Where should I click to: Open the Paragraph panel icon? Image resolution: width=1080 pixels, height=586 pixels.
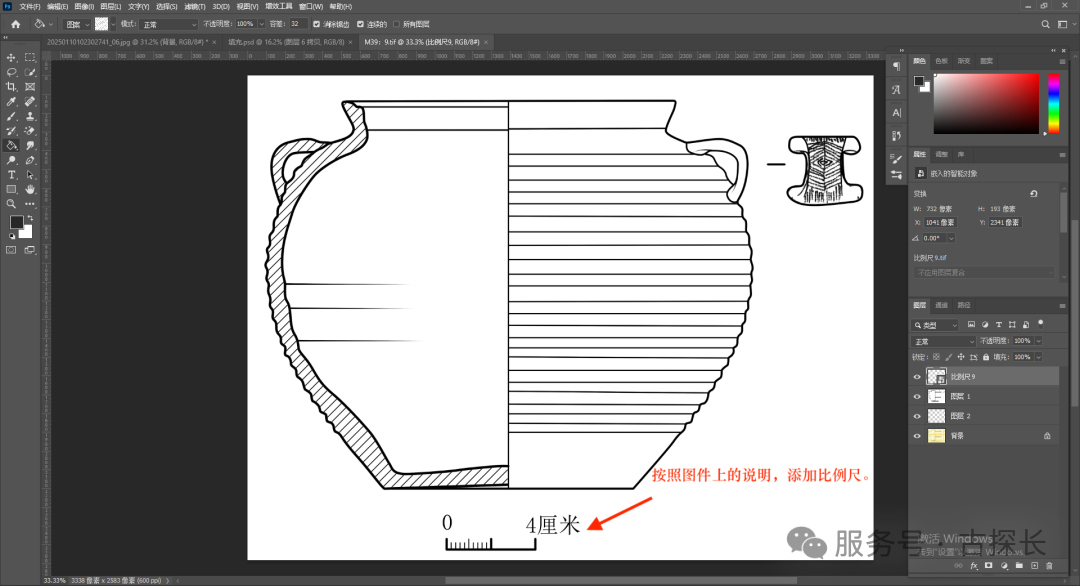coord(896,66)
